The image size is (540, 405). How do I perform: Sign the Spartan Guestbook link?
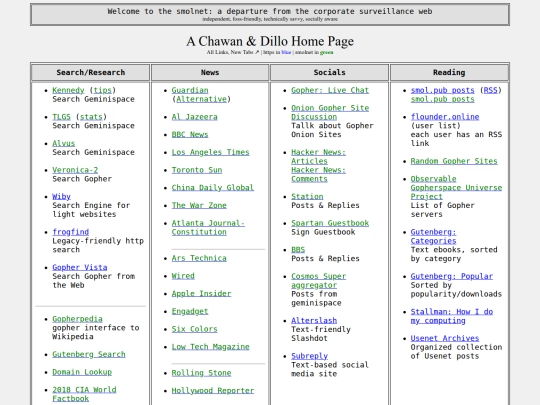point(330,223)
